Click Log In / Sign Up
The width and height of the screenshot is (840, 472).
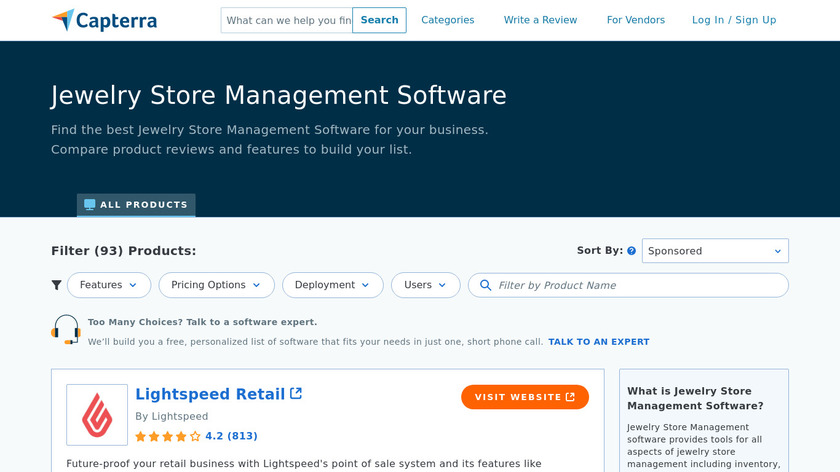[x=734, y=20]
